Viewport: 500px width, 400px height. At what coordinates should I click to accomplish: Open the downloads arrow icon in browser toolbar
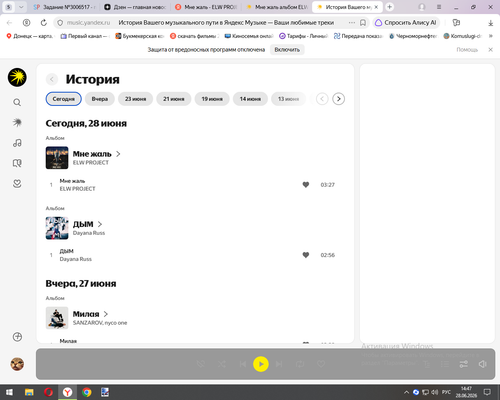point(490,23)
